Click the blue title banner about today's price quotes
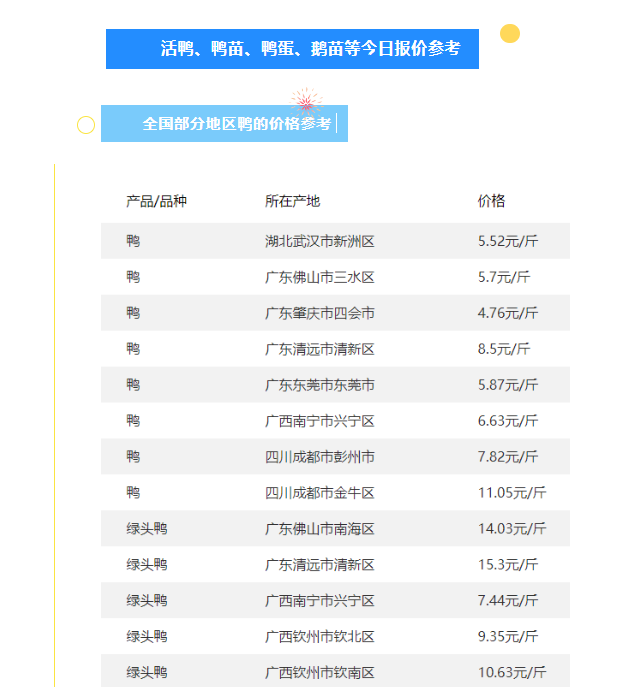Viewport: 618px width, 687px height. (292, 49)
